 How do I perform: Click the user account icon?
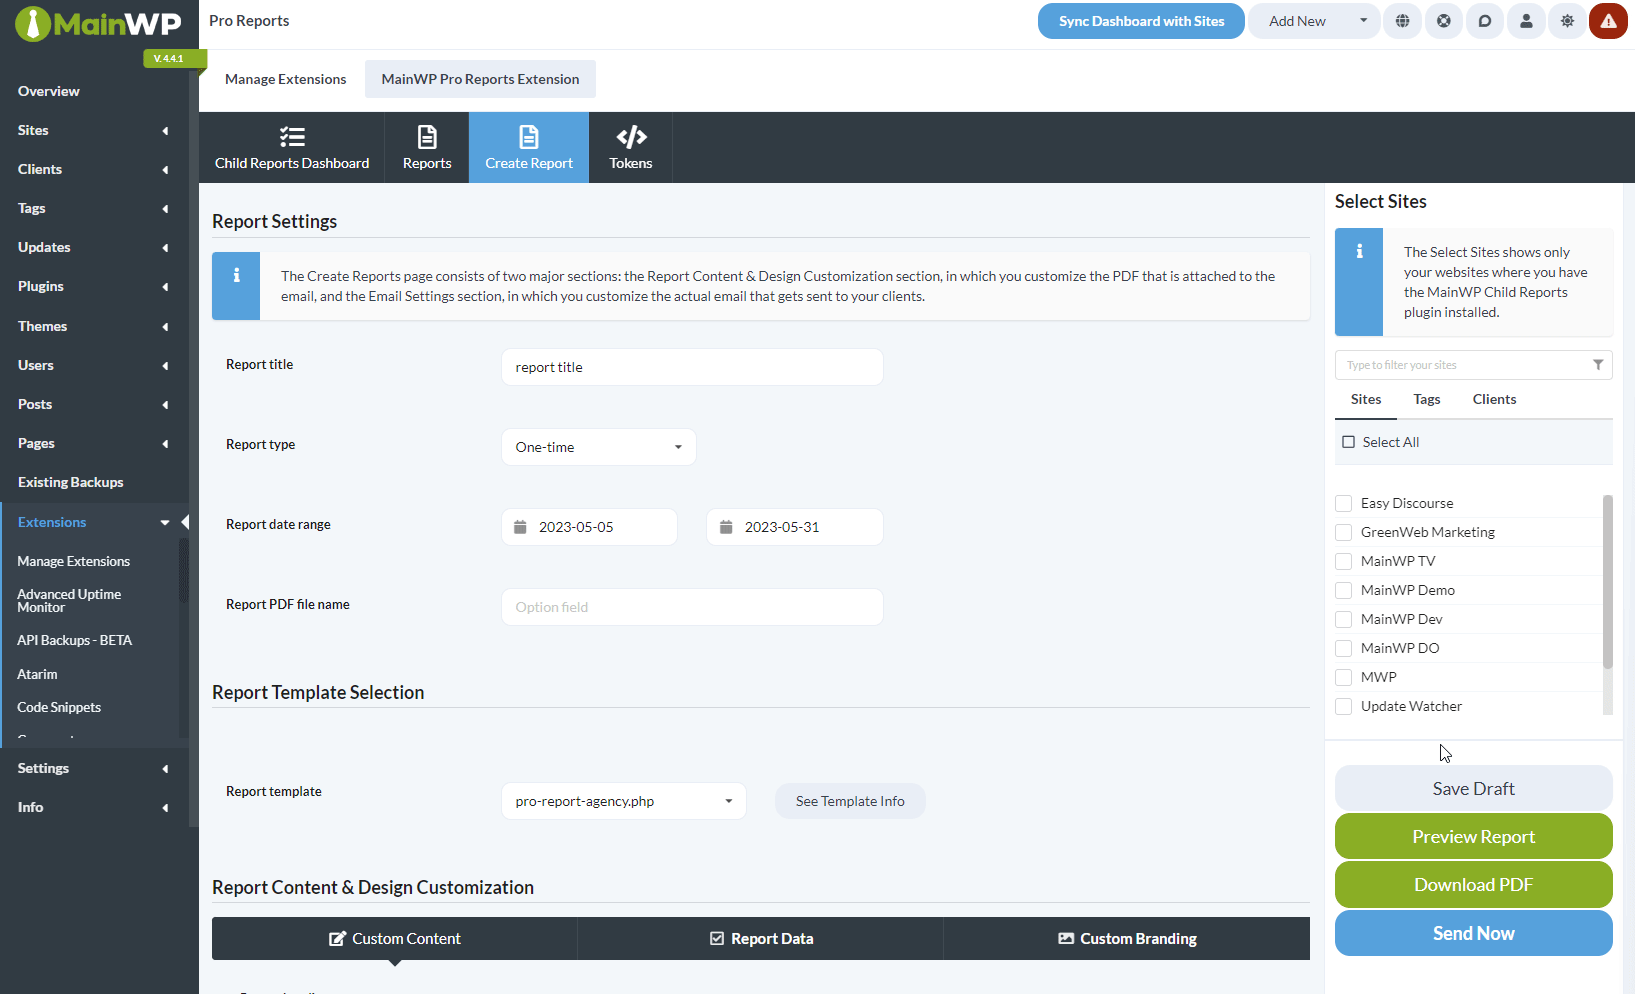click(x=1526, y=21)
